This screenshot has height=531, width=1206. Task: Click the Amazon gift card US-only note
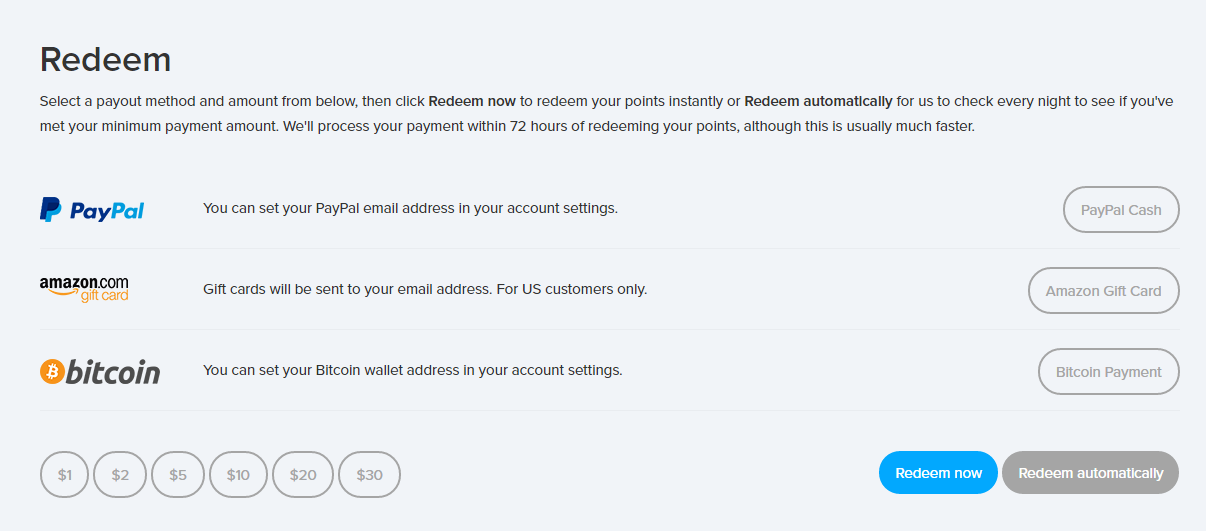425,289
